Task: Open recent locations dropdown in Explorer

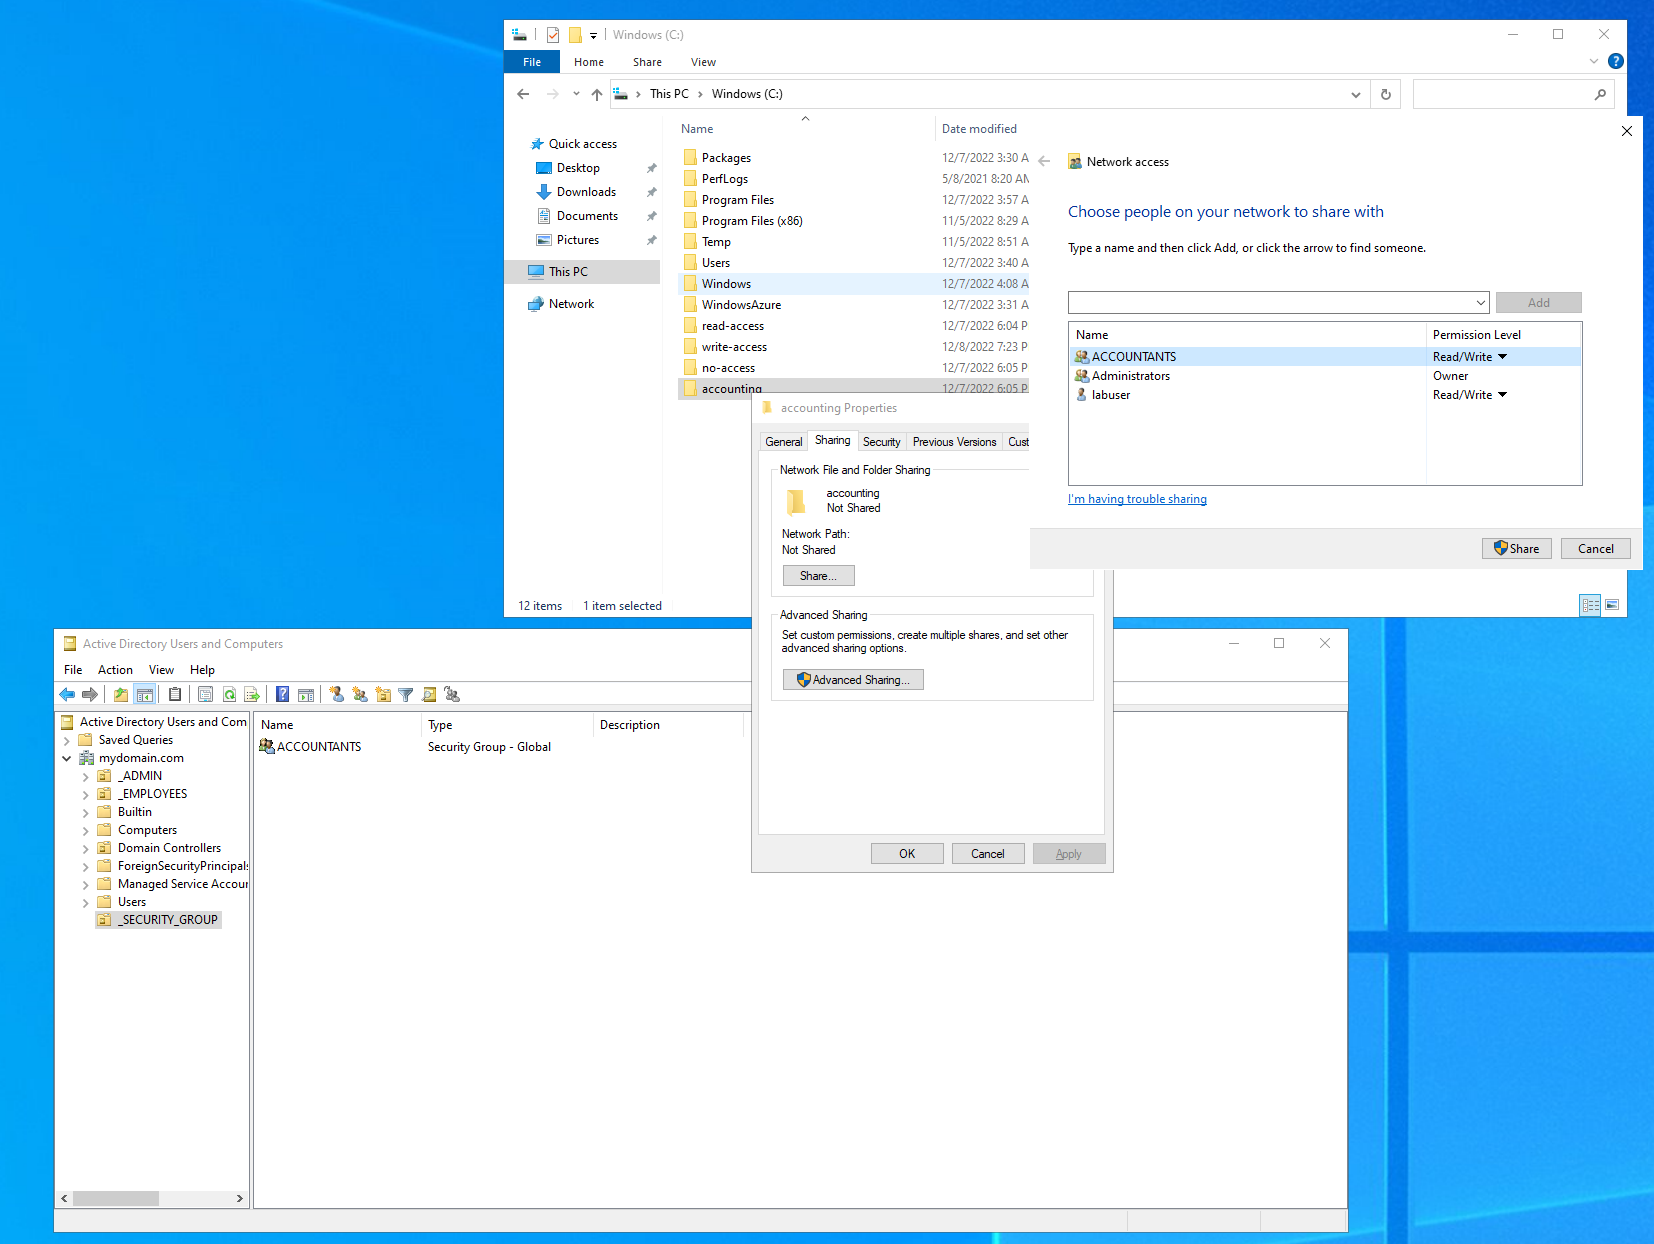Action: [x=576, y=94]
